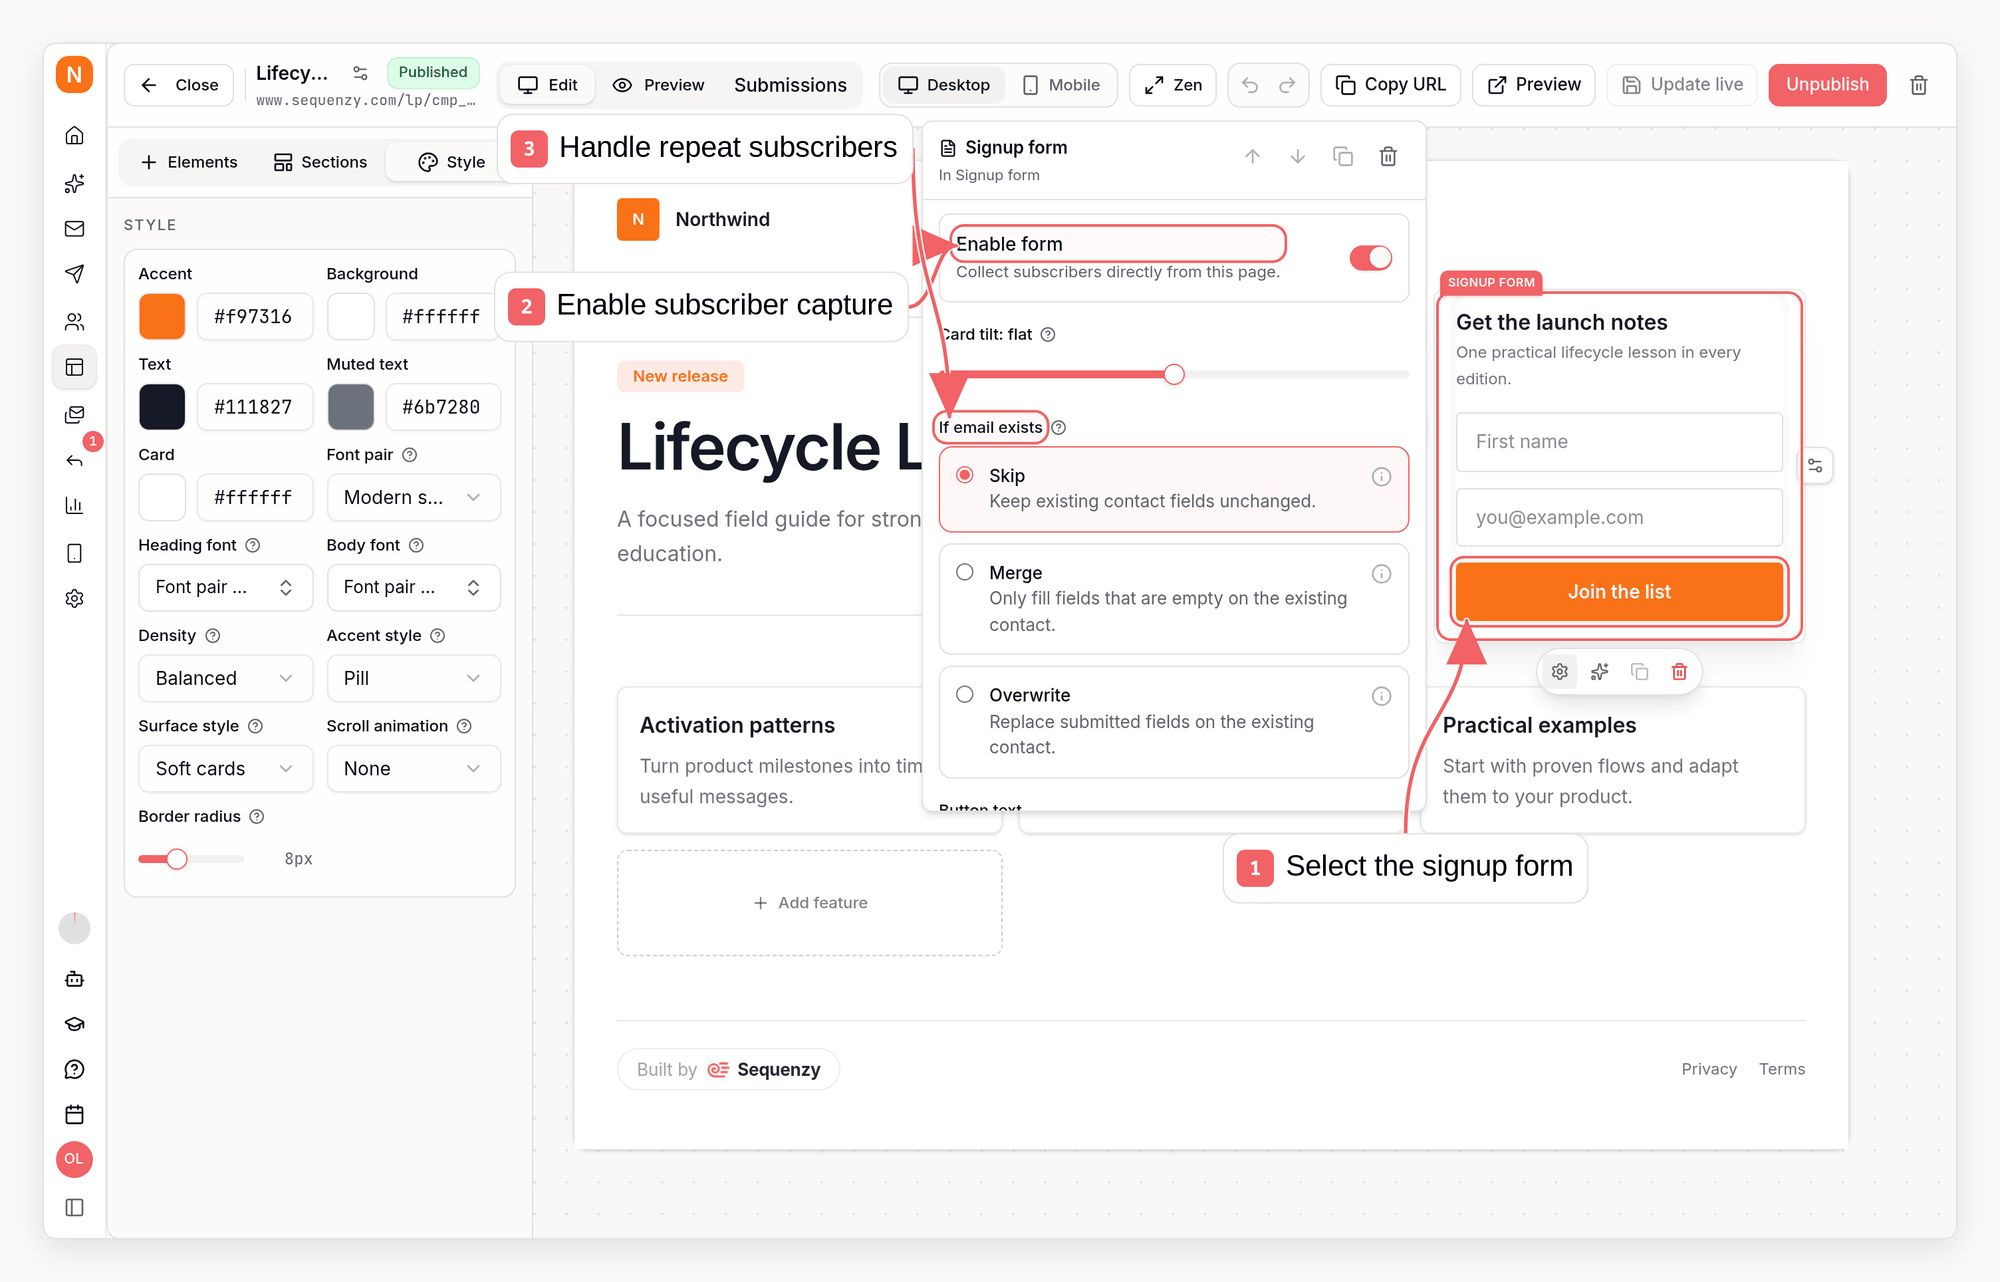
Task: Open the Font pair dropdown Modern s...
Action: coord(413,497)
